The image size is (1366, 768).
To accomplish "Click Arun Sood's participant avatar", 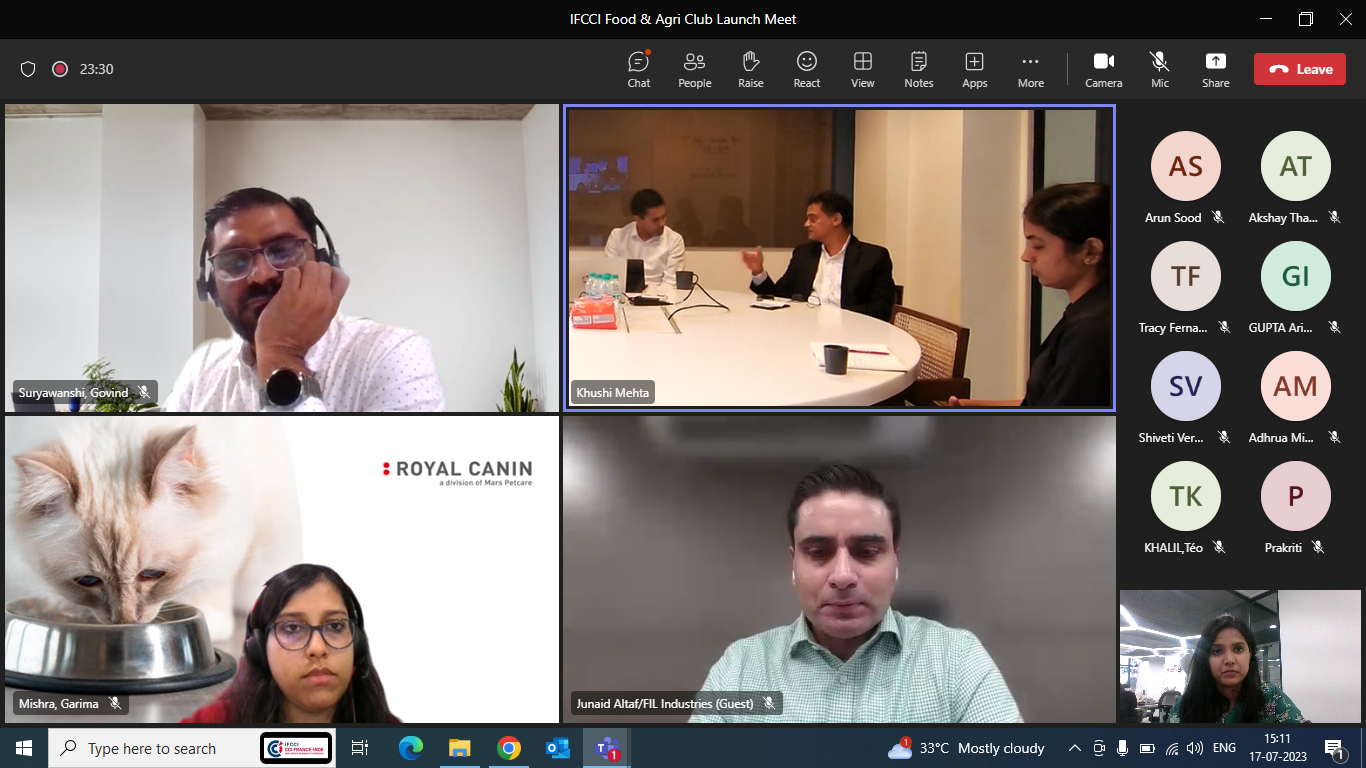I will (1185, 166).
